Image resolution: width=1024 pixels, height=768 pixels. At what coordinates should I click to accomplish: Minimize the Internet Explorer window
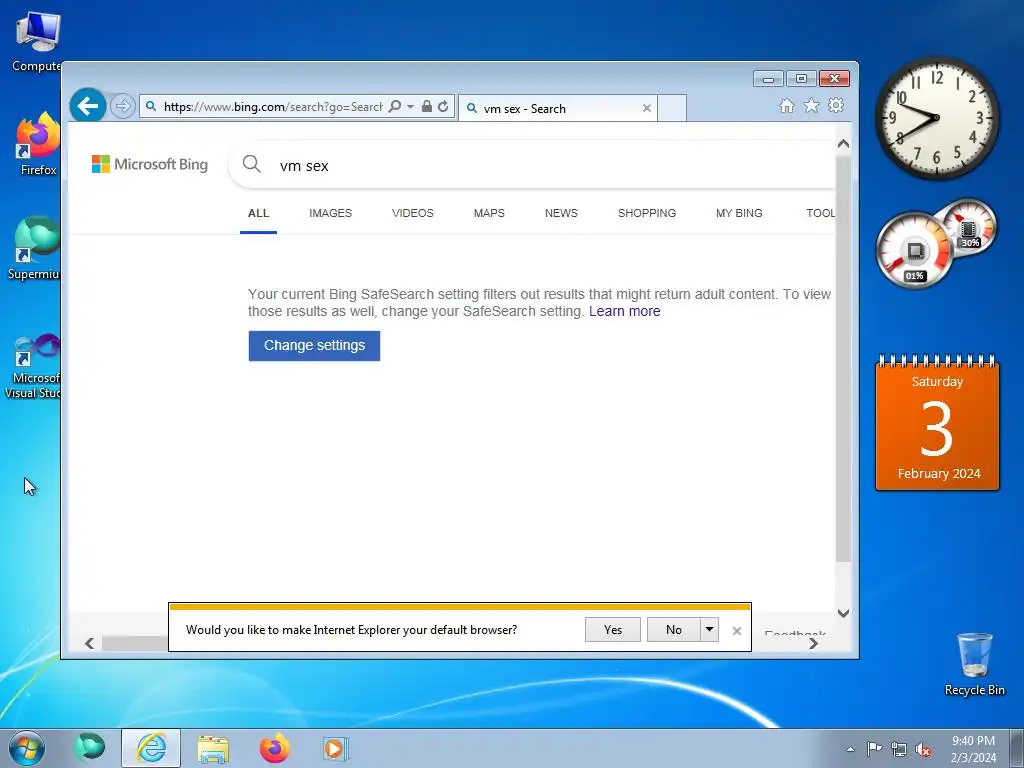pos(768,79)
